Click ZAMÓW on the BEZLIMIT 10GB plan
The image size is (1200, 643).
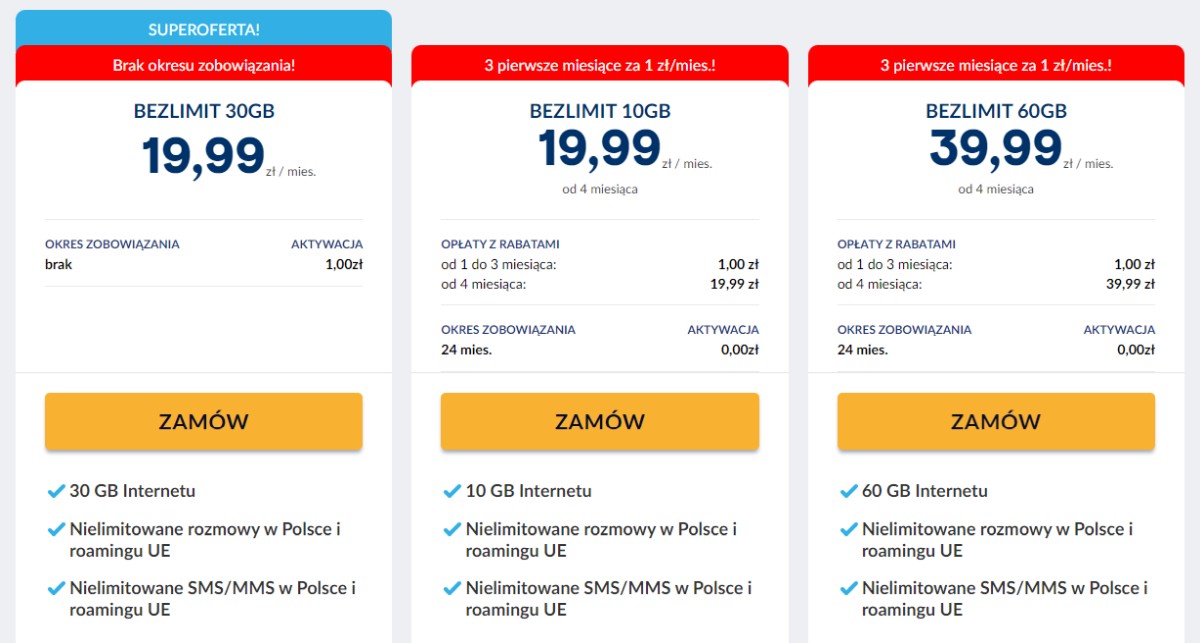(x=599, y=421)
